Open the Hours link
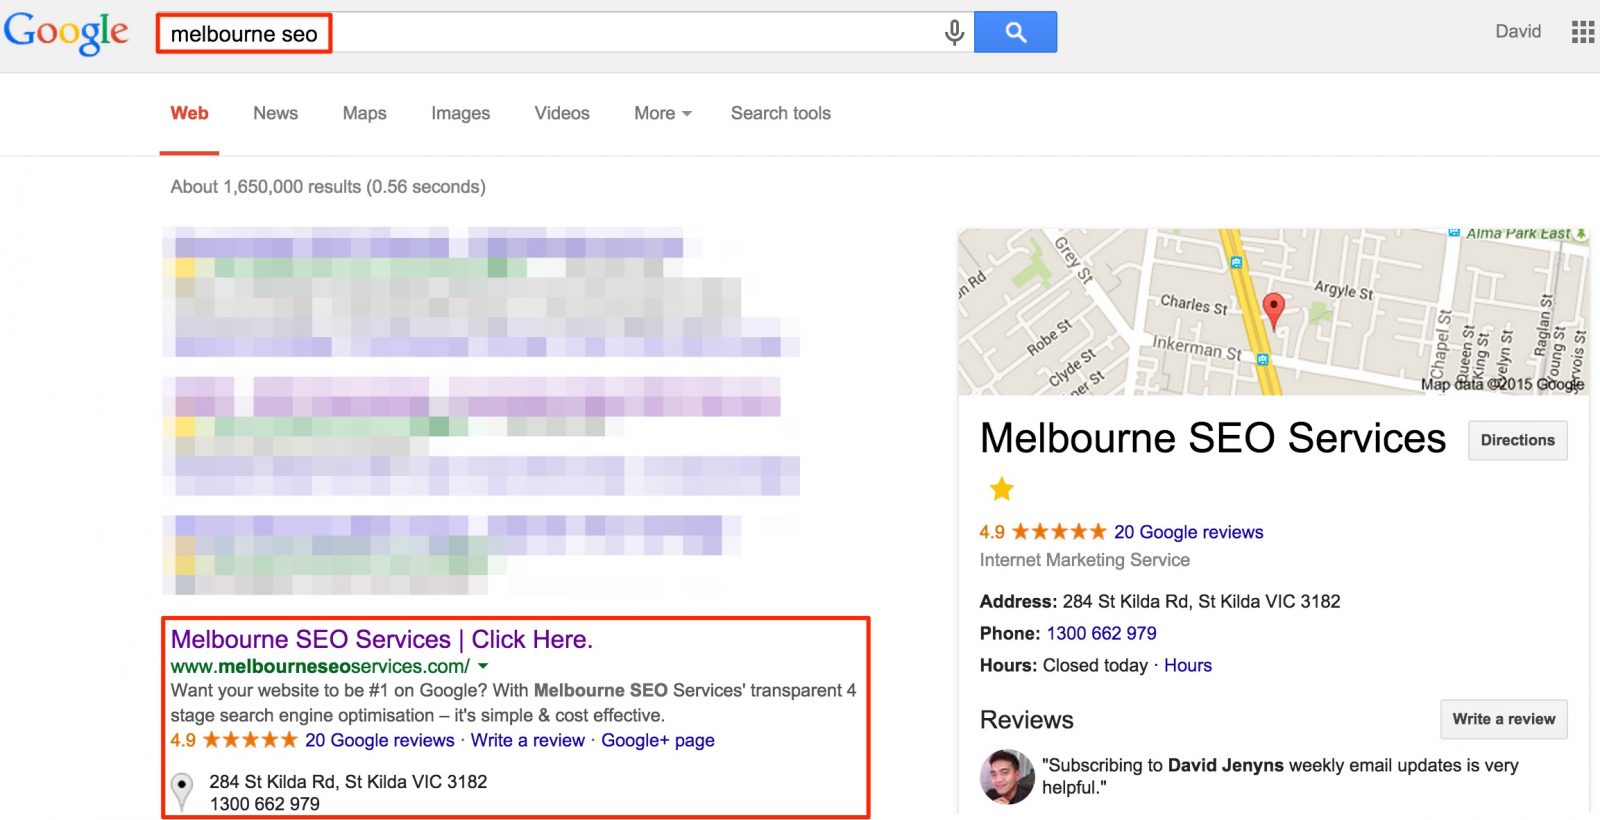The height and width of the screenshot is (820, 1600). [x=1187, y=665]
